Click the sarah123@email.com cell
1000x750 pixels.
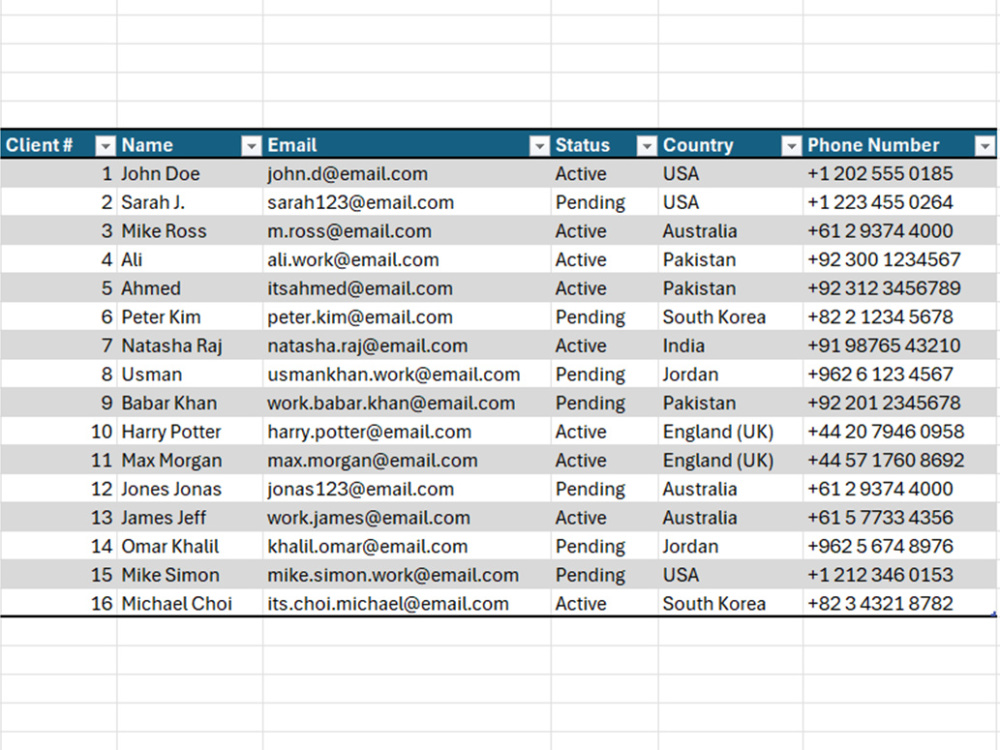coord(407,202)
